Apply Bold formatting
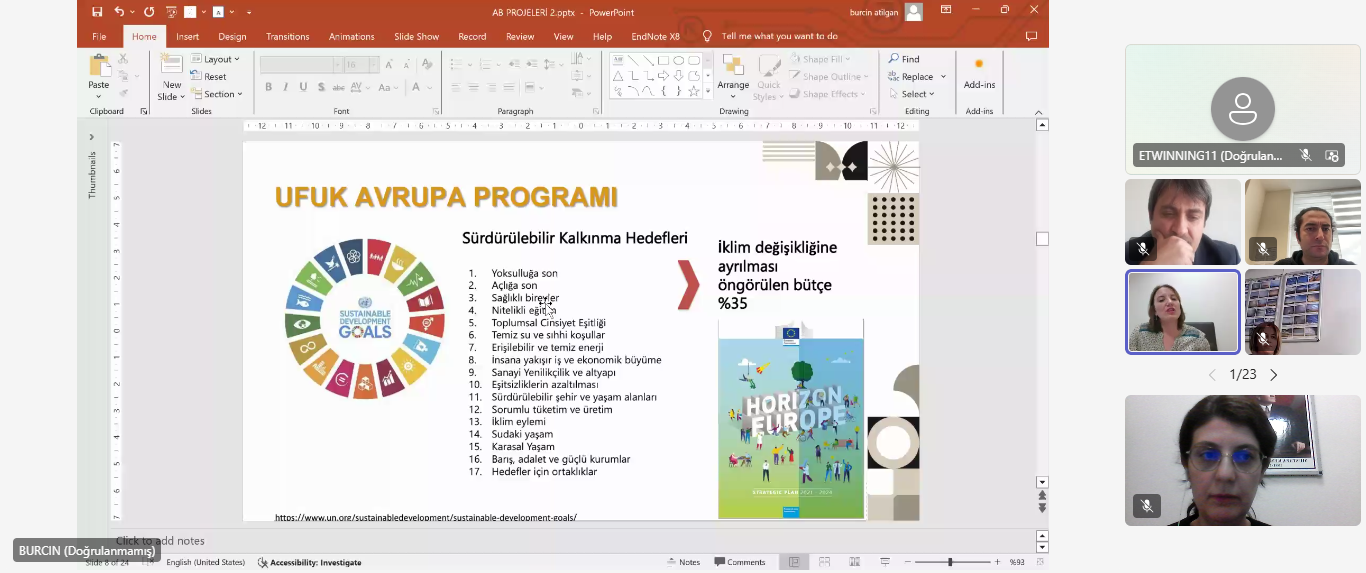 pos(268,87)
